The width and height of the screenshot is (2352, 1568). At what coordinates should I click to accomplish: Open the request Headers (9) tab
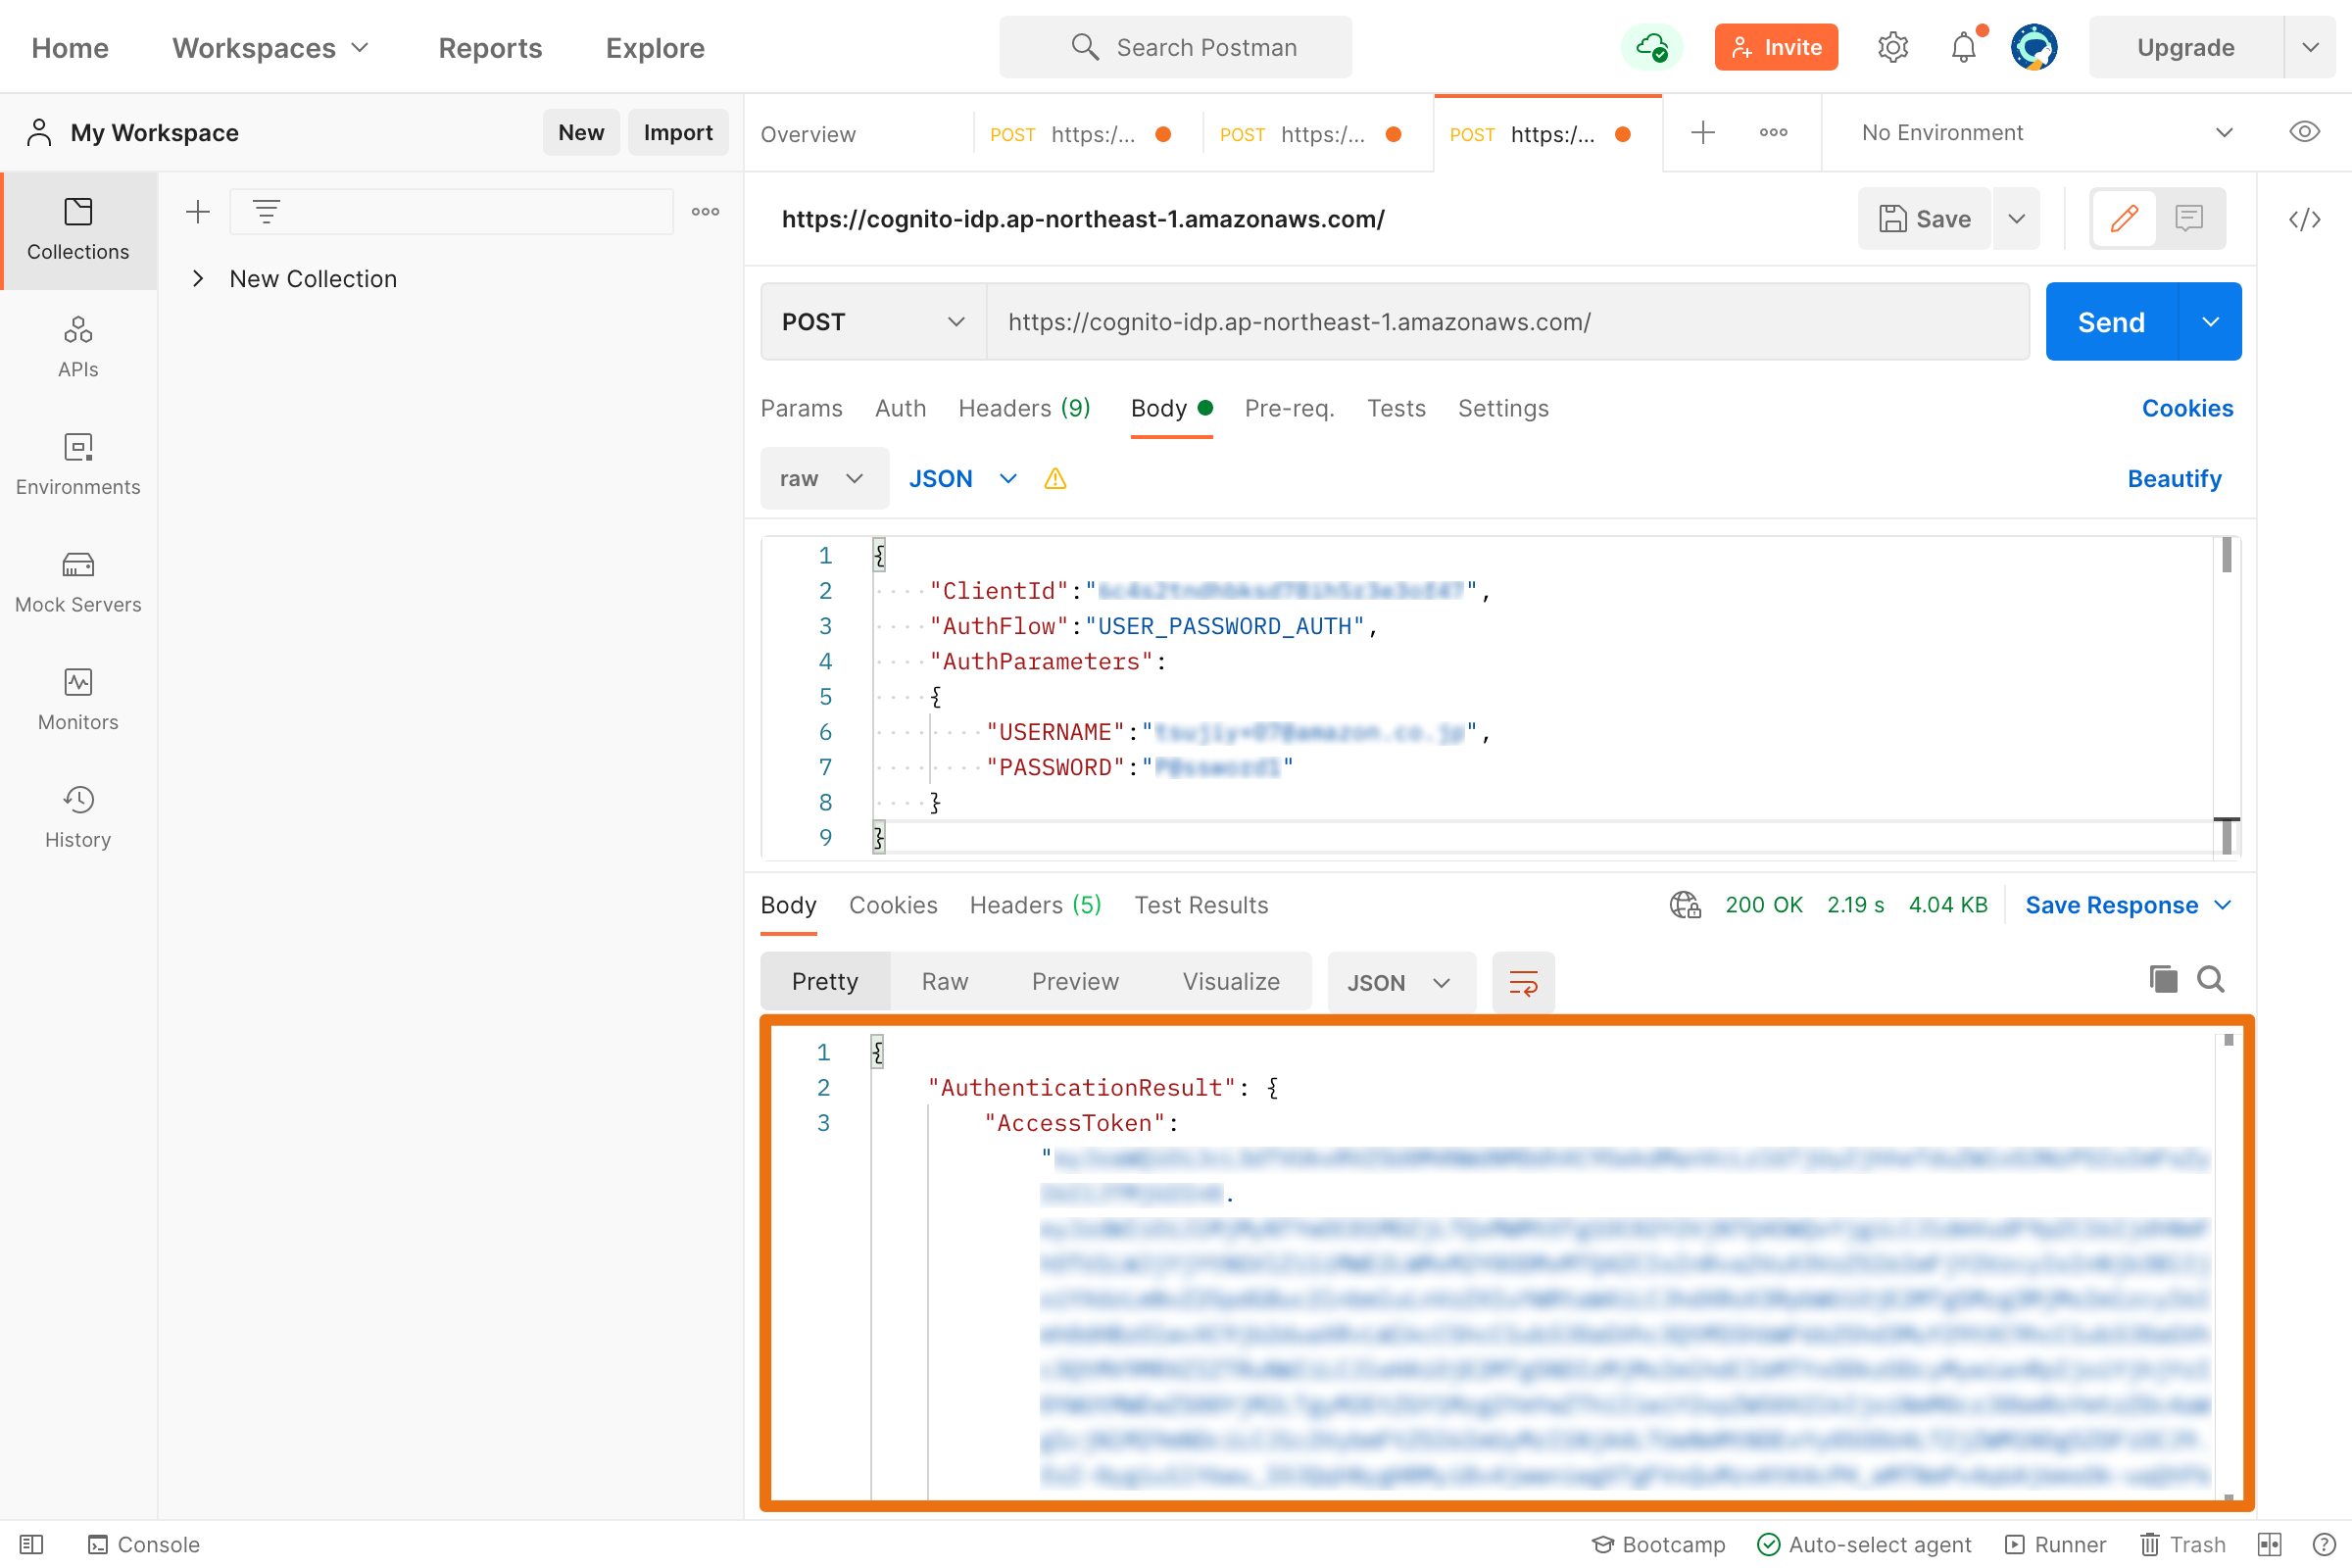[x=1024, y=408]
